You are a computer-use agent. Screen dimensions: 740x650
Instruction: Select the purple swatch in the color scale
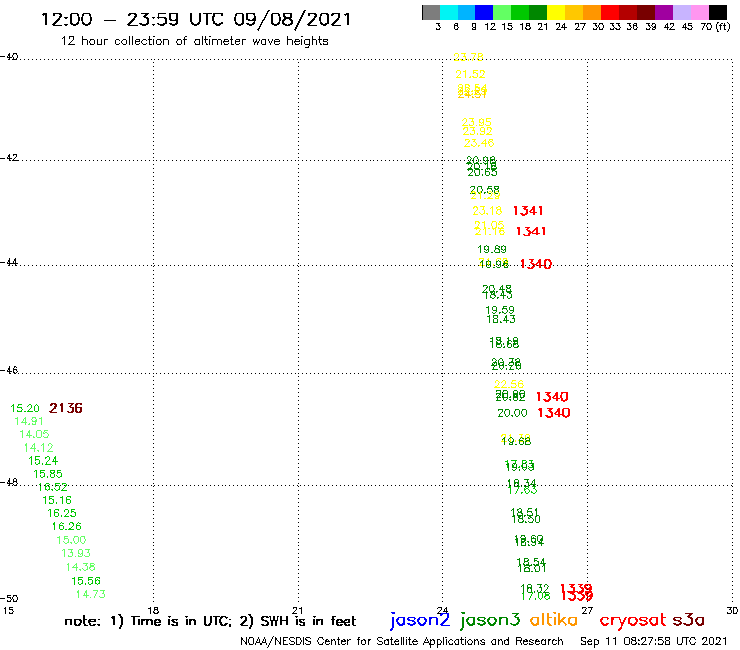click(664, 12)
